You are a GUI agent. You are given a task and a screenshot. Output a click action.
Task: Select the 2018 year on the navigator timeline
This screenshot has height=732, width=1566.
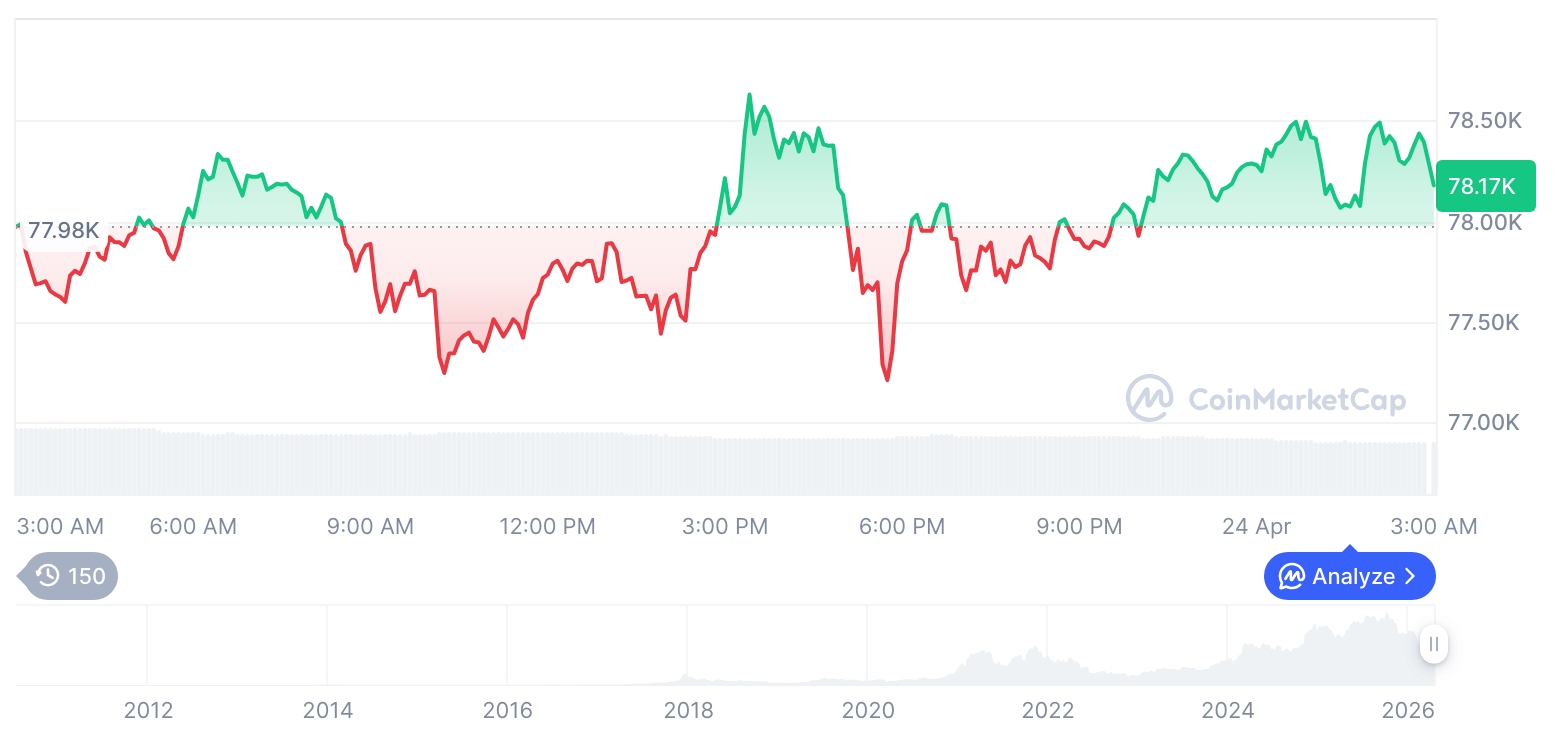pos(688,710)
